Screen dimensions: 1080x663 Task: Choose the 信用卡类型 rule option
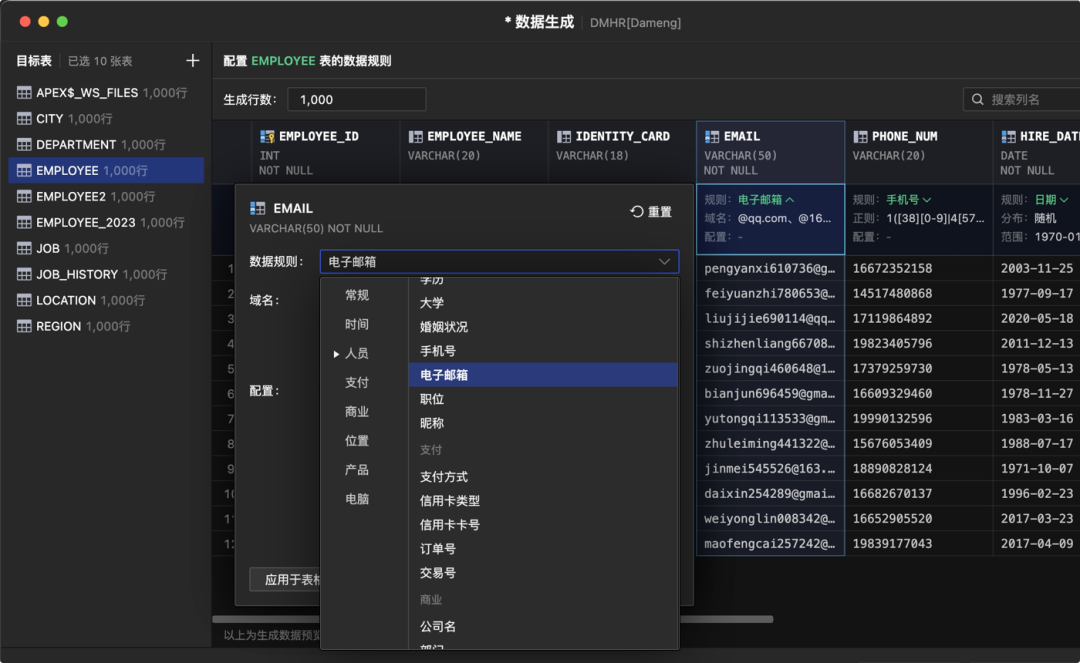tap(543, 501)
